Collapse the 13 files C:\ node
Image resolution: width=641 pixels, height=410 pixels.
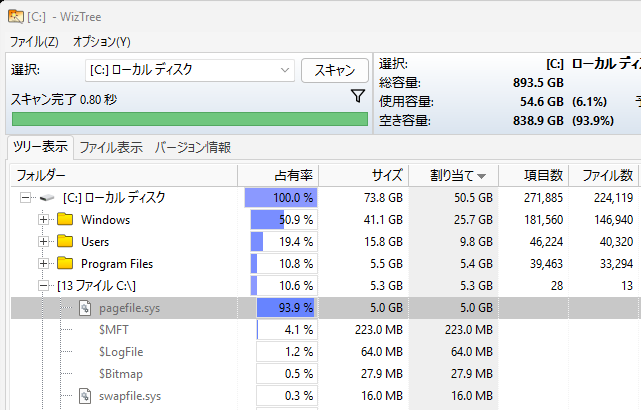pyautogui.click(x=43, y=286)
